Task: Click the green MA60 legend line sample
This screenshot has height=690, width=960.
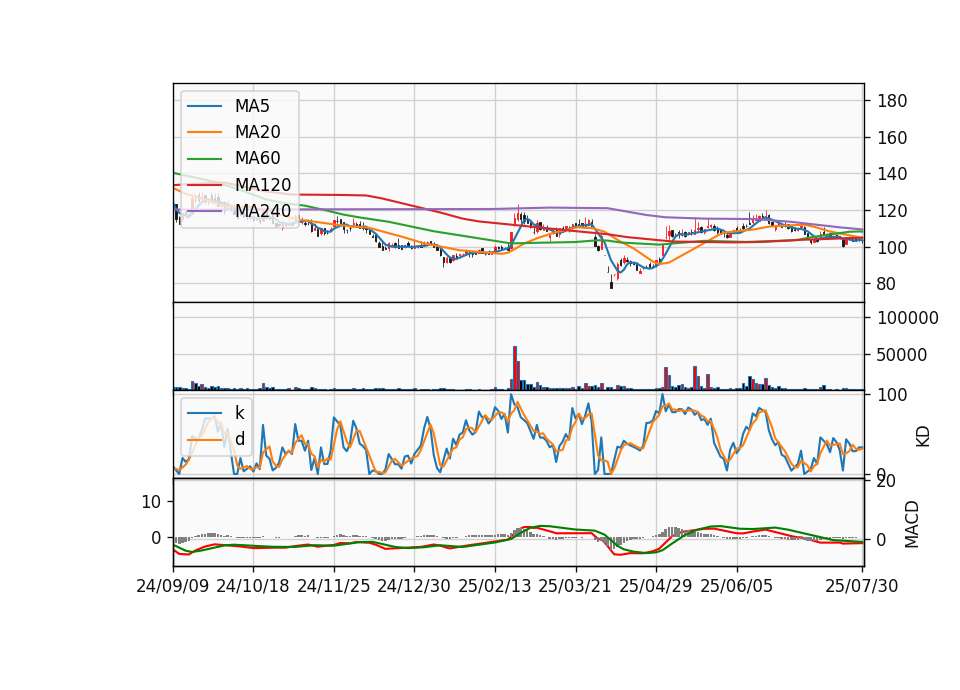Action: pos(204,159)
